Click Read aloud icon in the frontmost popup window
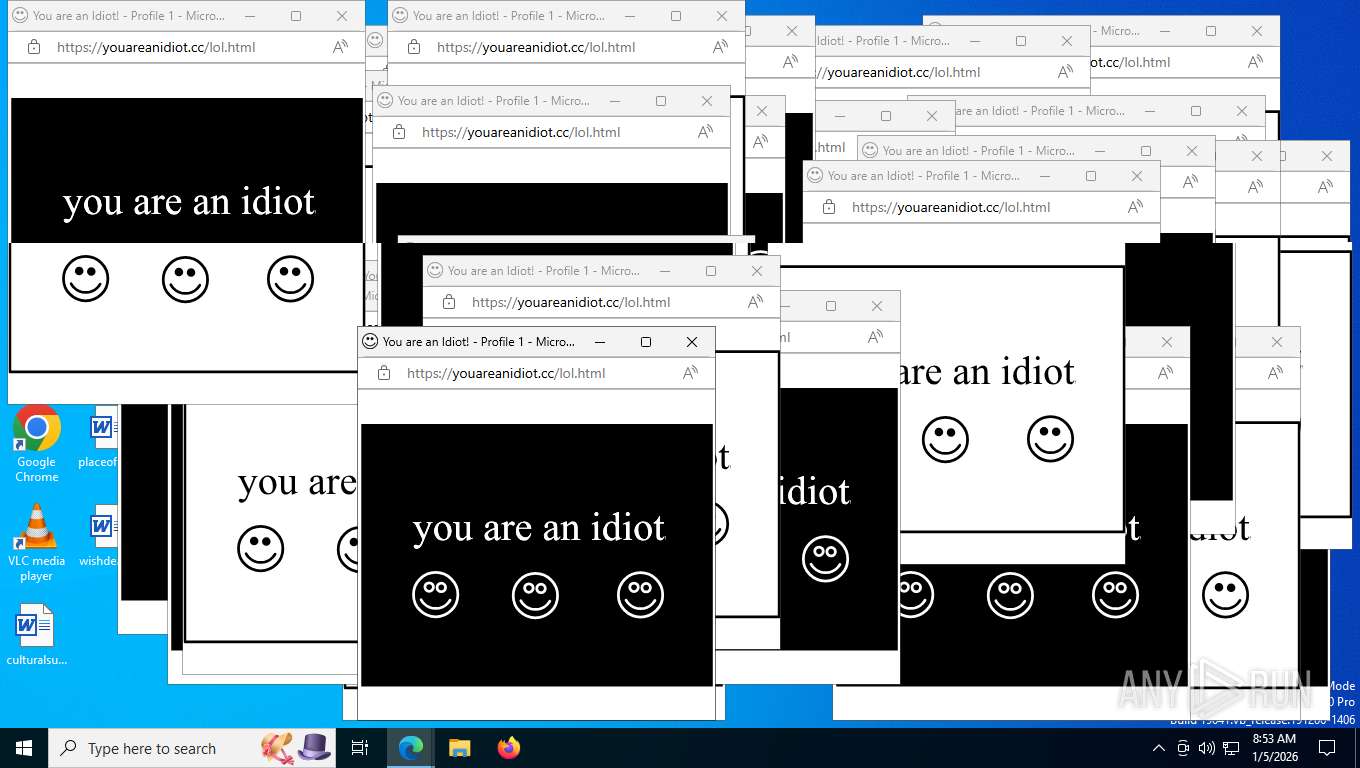This screenshot has height=768, width=1360. [690, 373]
